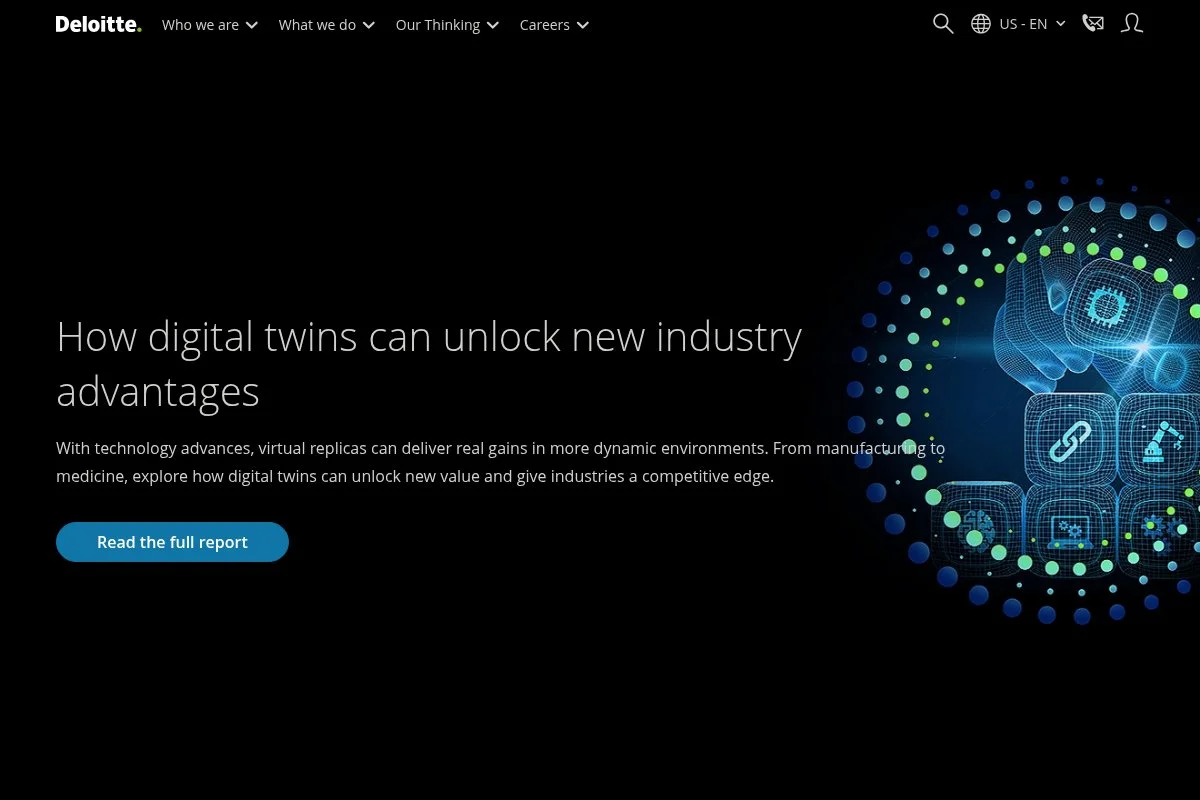Open the Our Thinking menu
The height and width of the screenshot is (800, 1200).
click(x=438, y=25)
